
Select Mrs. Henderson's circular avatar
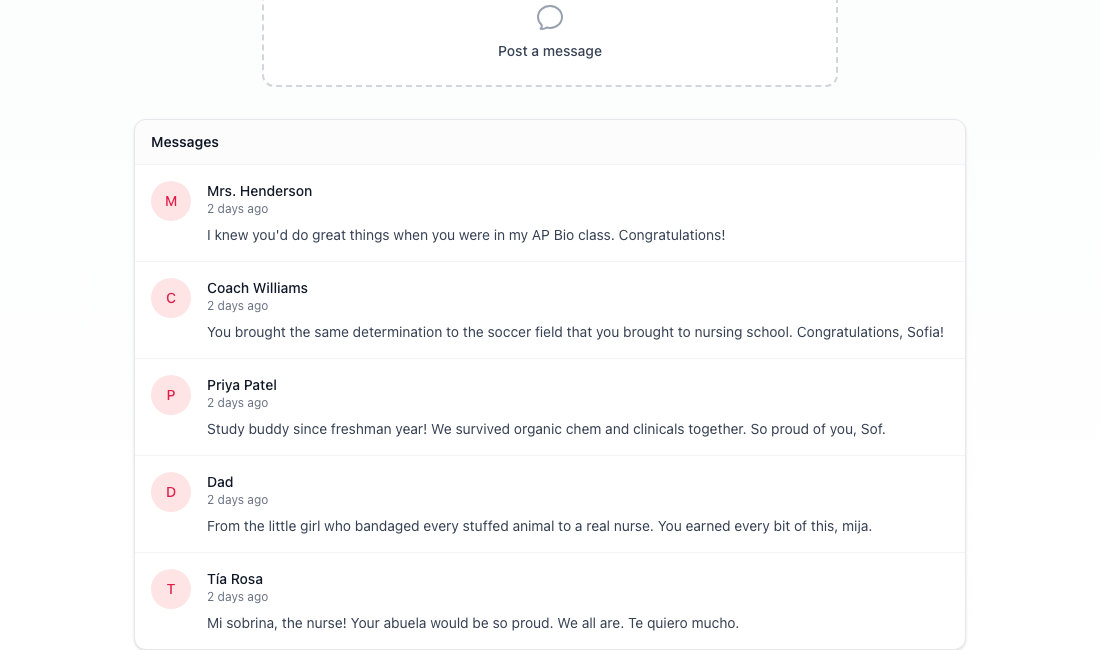[x=171, y=201]
